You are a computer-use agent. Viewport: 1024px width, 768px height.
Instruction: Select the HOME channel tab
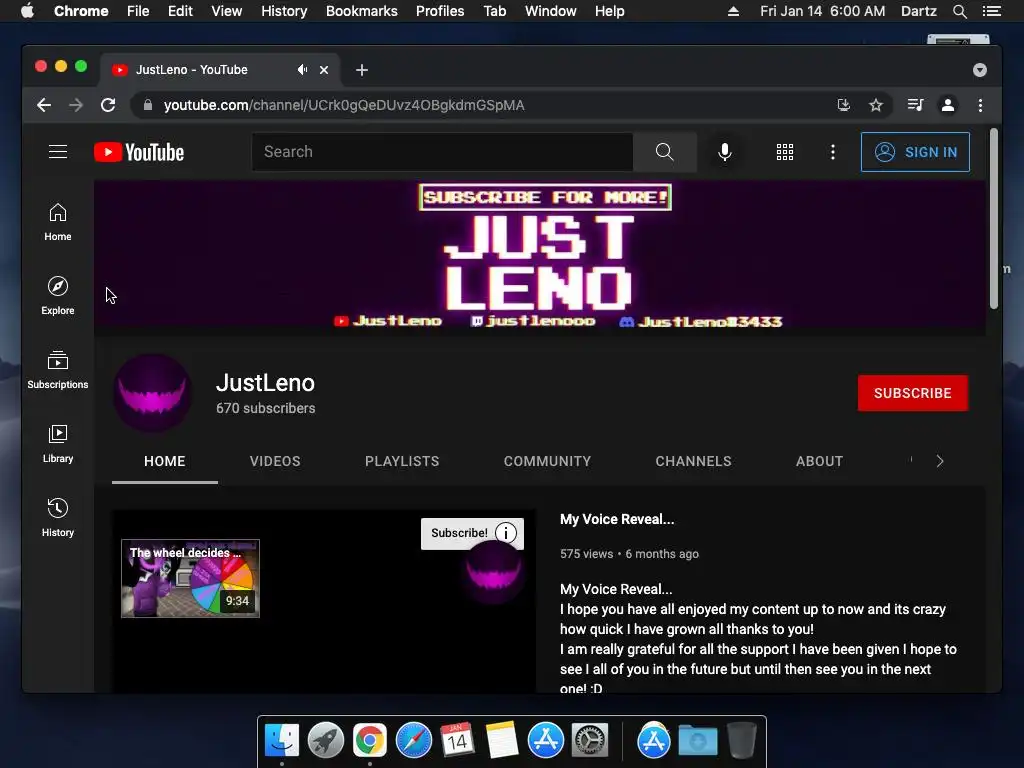(165, 461)
